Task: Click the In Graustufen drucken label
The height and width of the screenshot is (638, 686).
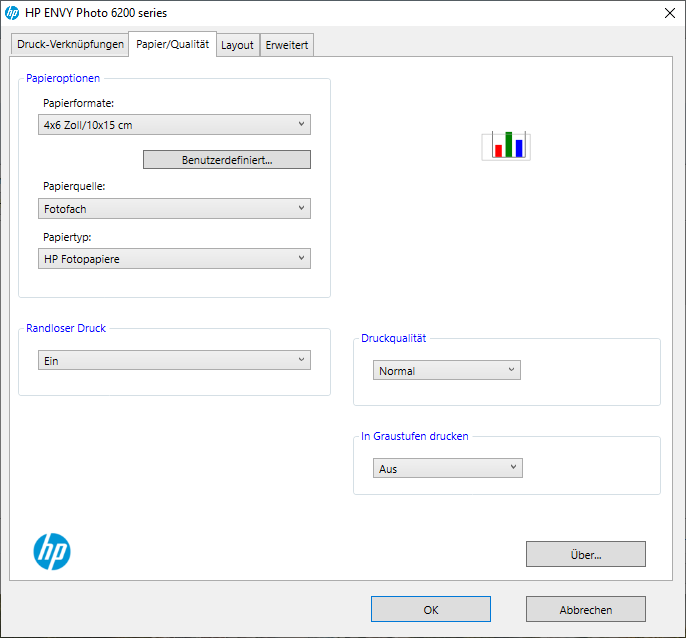Action: pos(414,436)
